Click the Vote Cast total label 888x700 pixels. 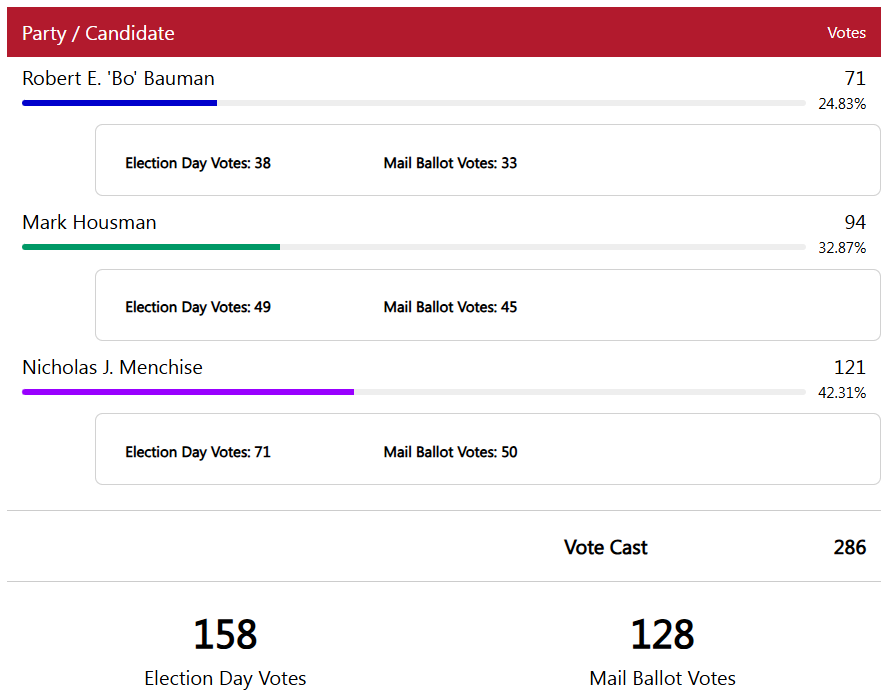click(x=605, y=547)
